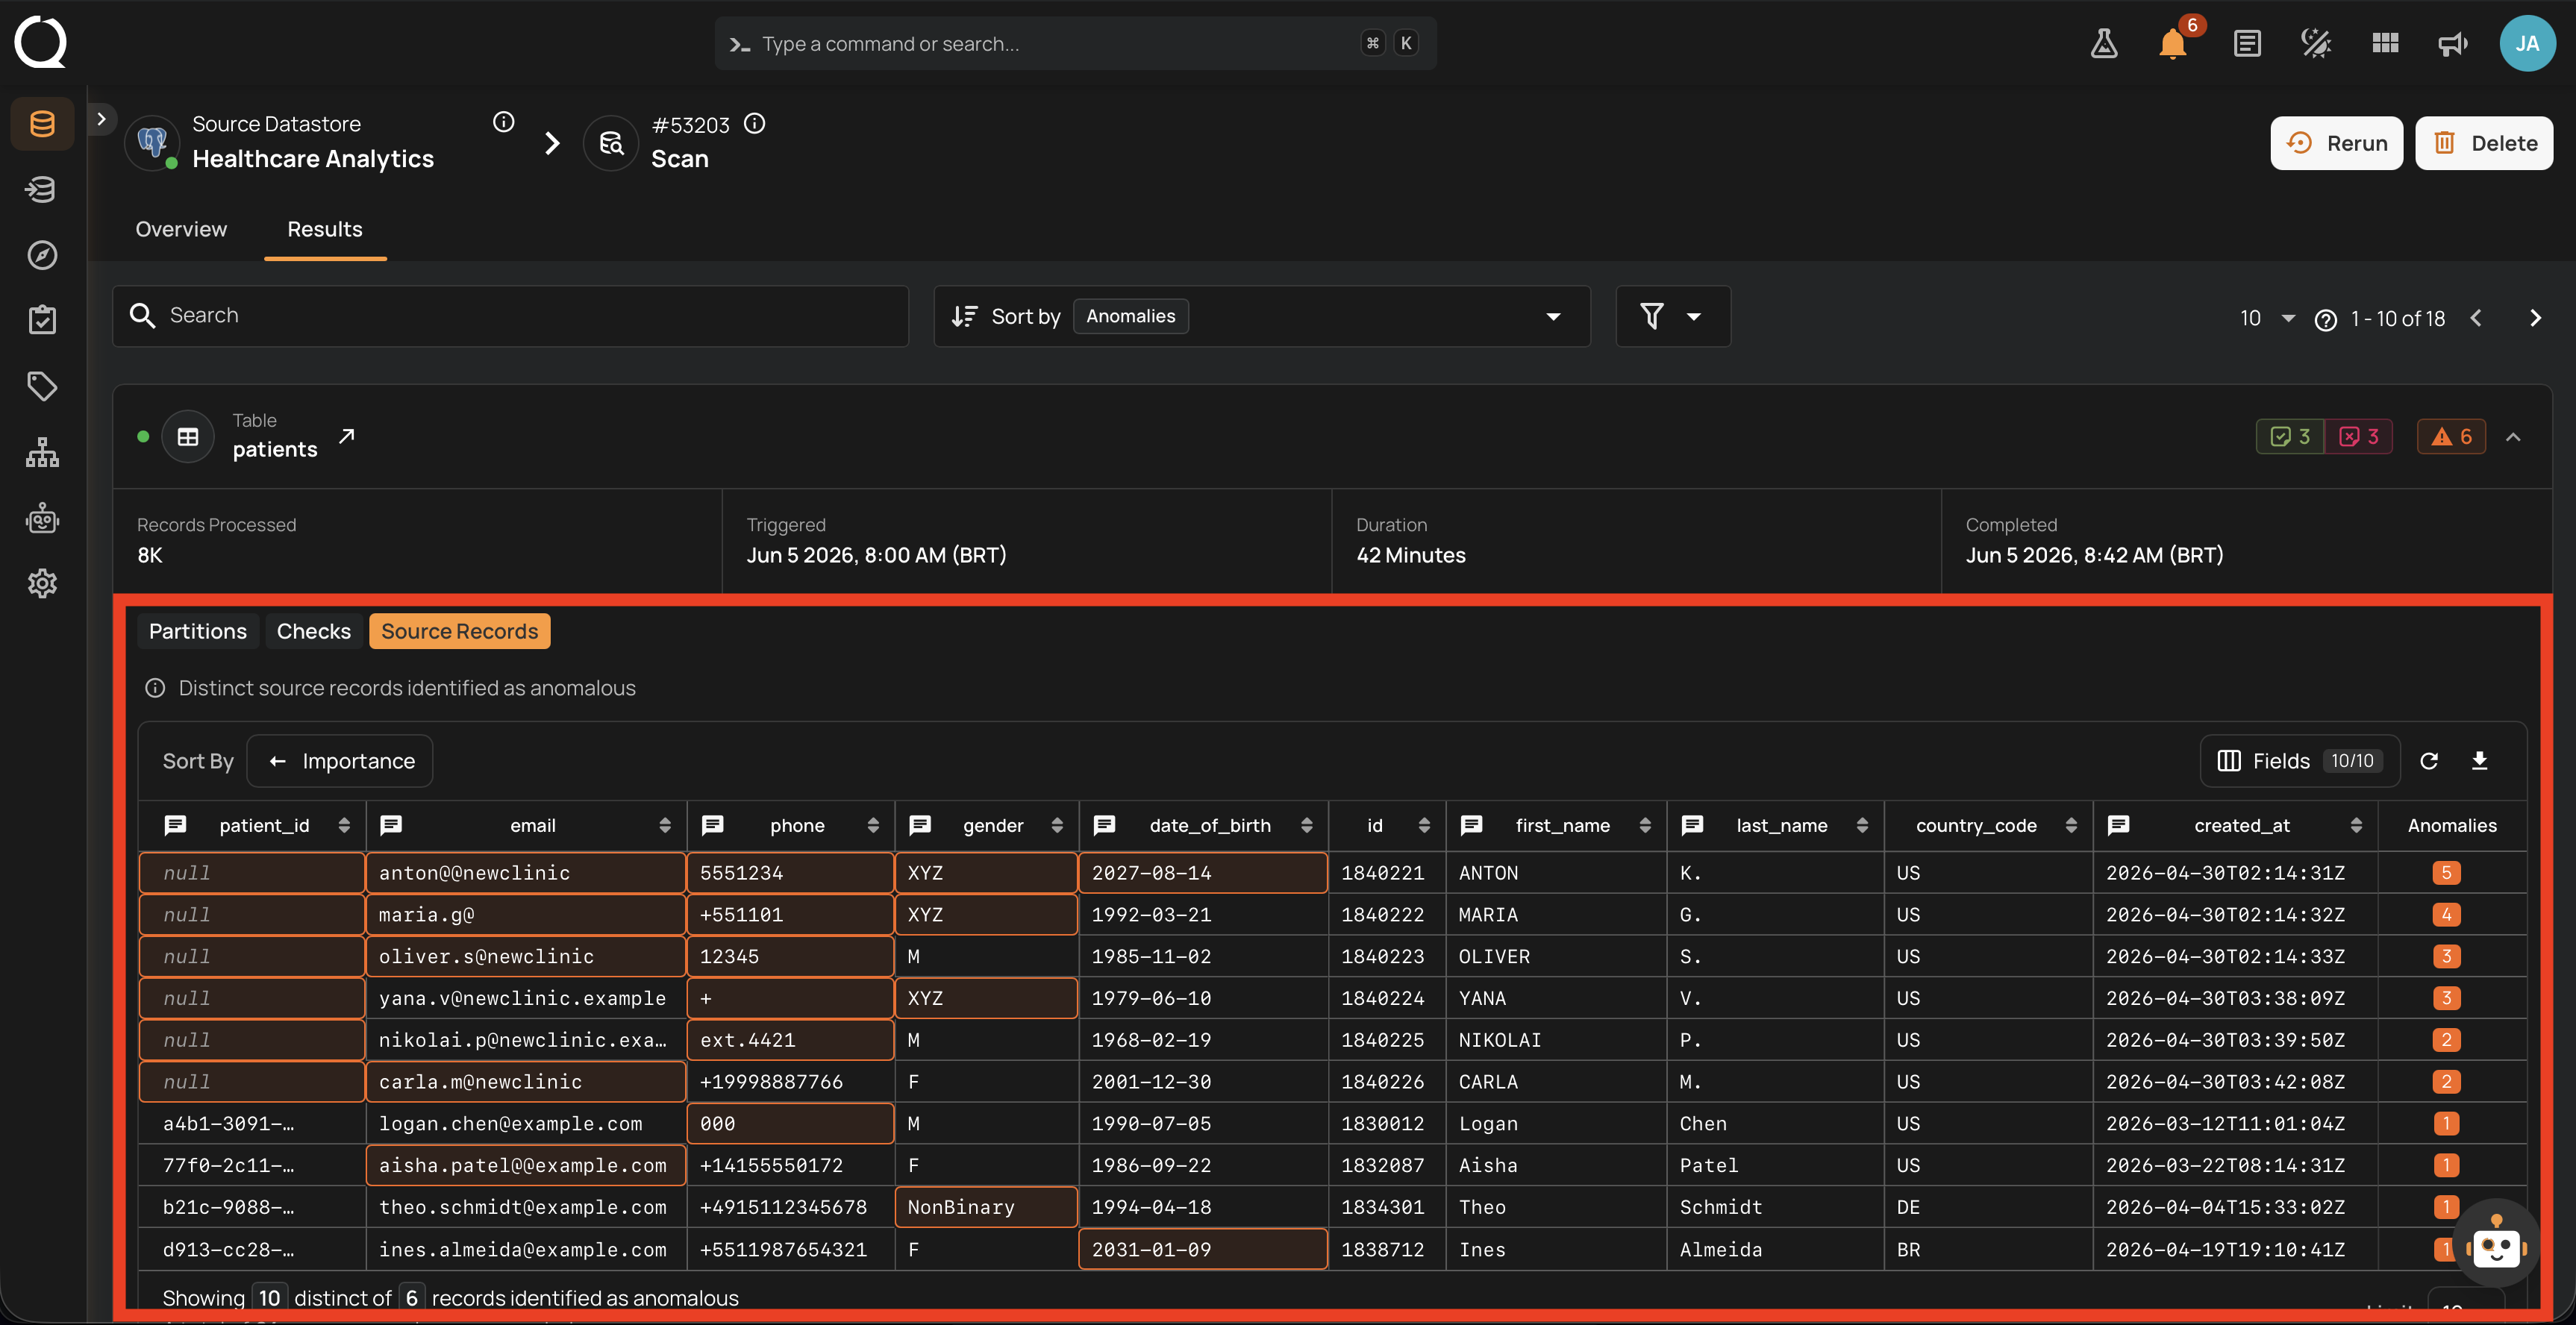Toggle the anomalies warning badge showing 6

(2451, 437)
